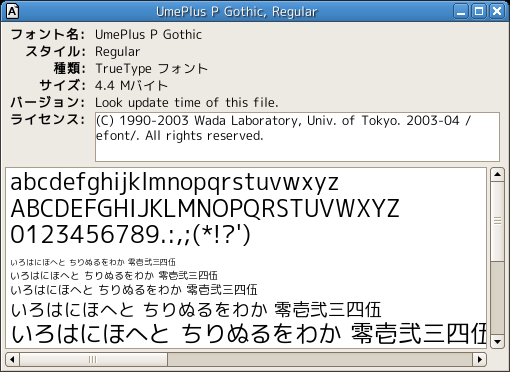Viewport: 510px width, 372px height.
Task: Click the vertical scrollbar track below thumb
Action: pos(497,298)
